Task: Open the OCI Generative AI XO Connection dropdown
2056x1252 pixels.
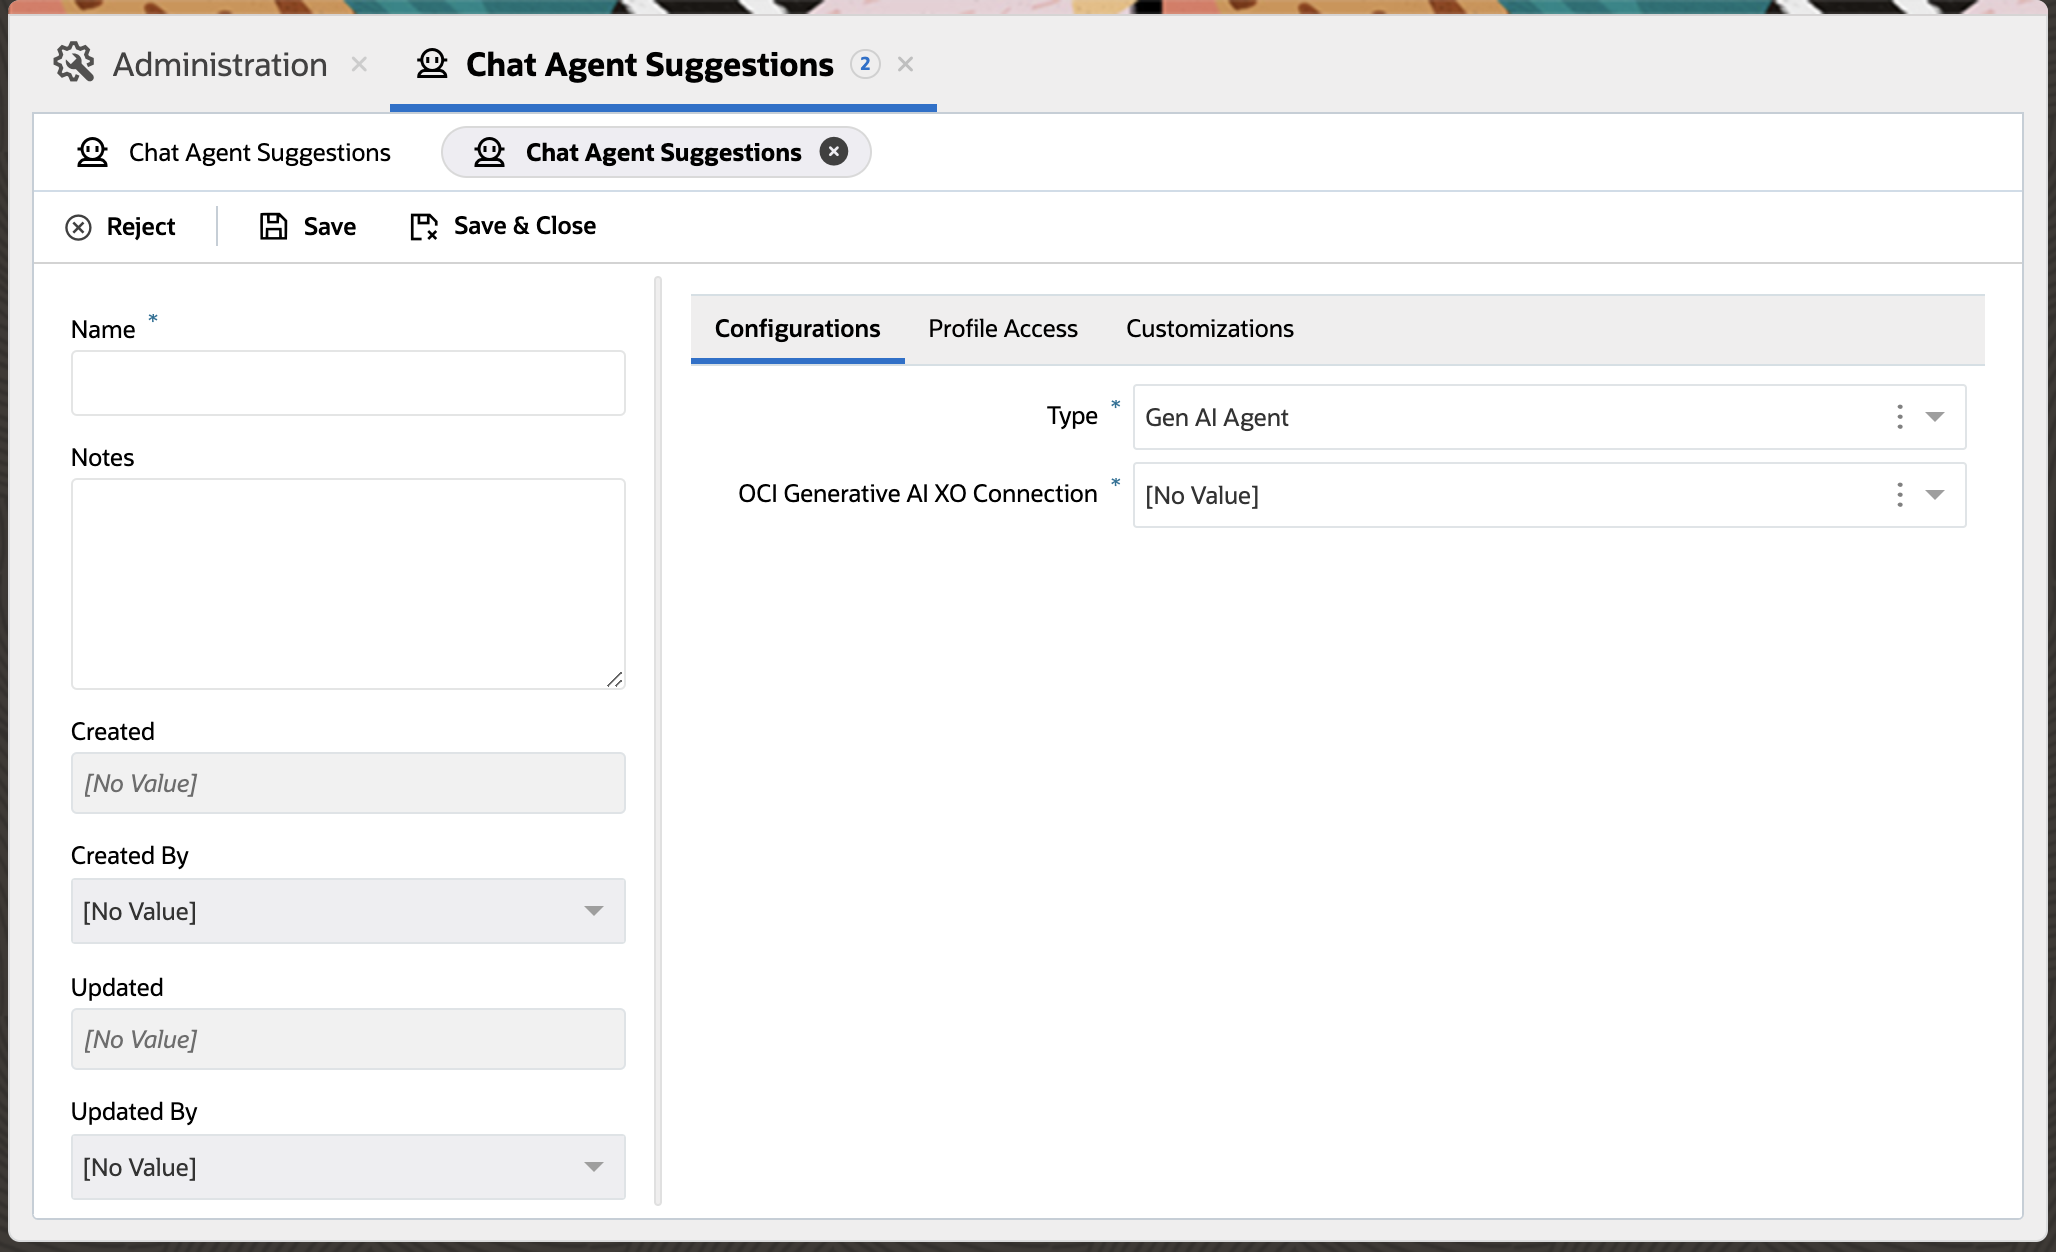Action: click(1936, 494)
